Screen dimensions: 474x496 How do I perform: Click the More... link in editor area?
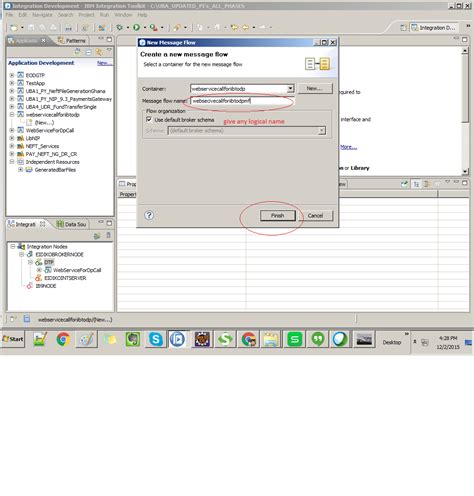[349, 147]
